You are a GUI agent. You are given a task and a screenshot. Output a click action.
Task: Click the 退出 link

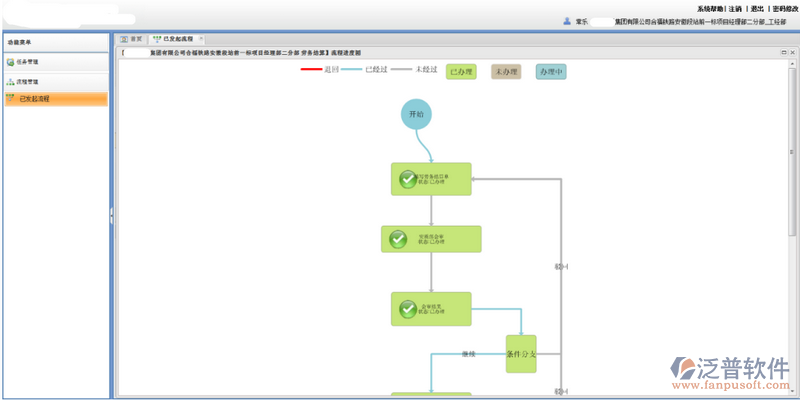pos(757,8)
